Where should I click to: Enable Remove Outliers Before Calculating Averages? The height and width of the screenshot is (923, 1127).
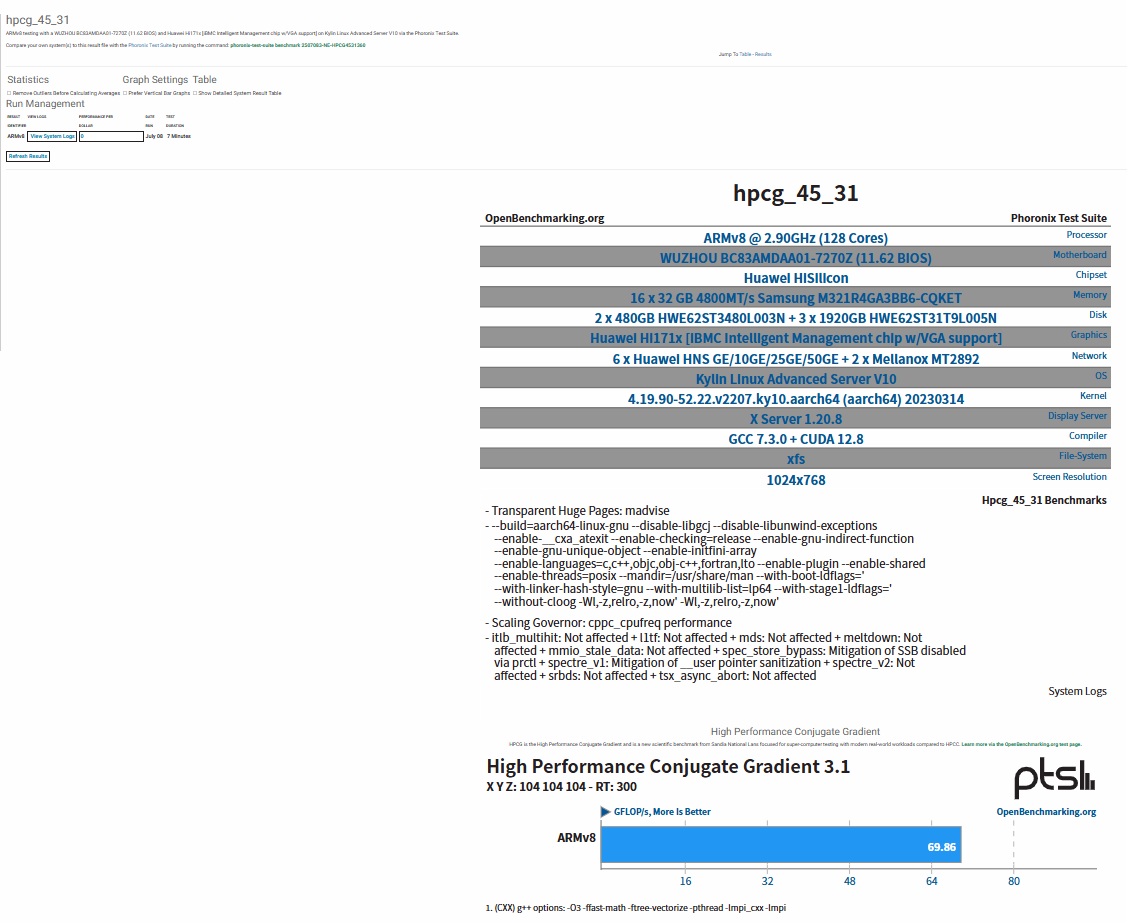point(9,93)
